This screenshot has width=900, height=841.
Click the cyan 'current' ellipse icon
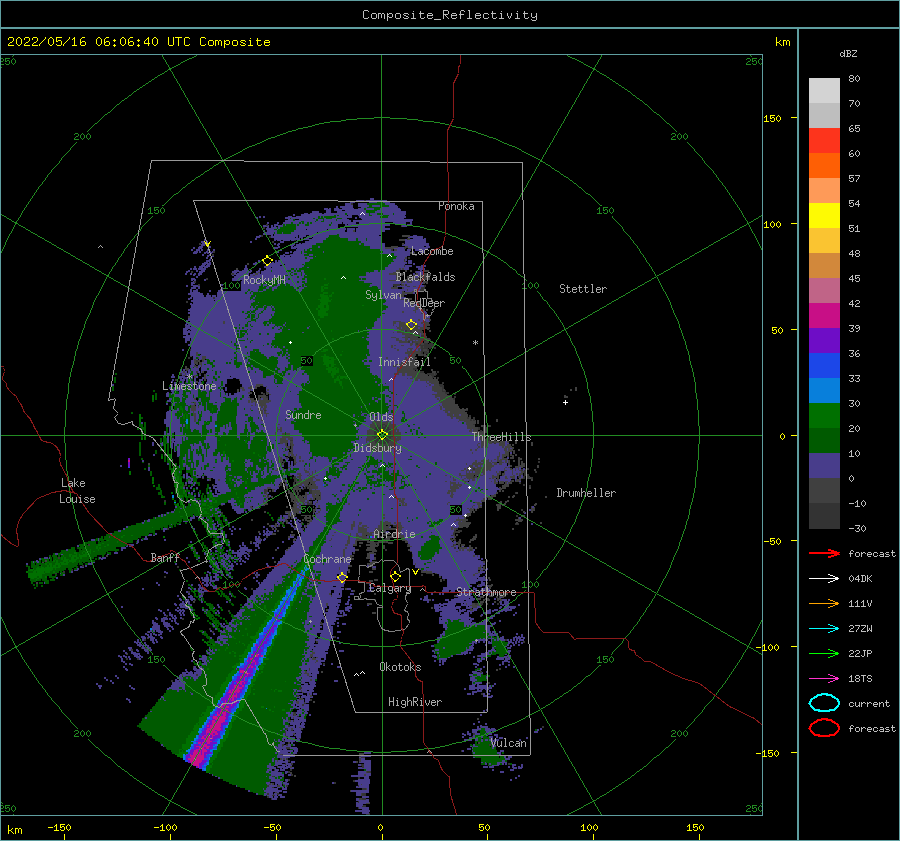824,703
